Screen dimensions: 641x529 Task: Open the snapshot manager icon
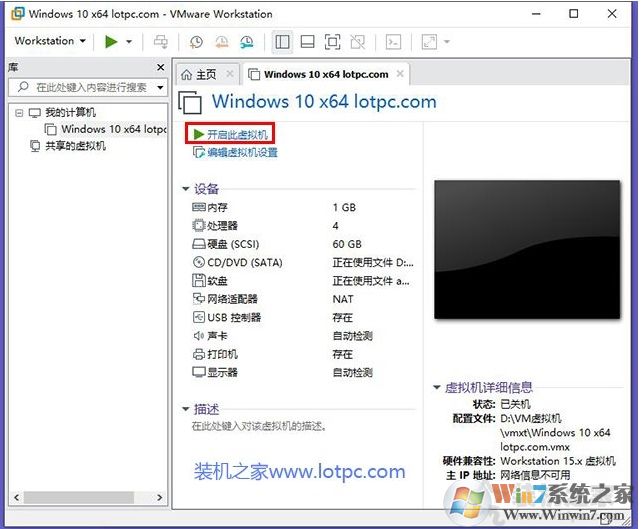tap(247, 41)
